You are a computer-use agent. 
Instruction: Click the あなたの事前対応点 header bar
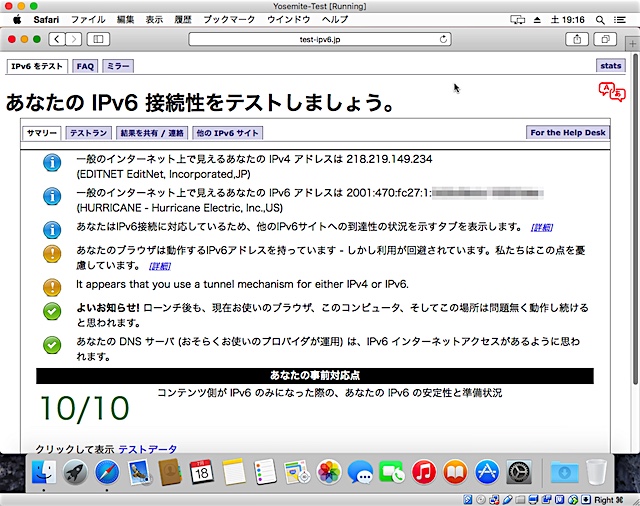315,375
